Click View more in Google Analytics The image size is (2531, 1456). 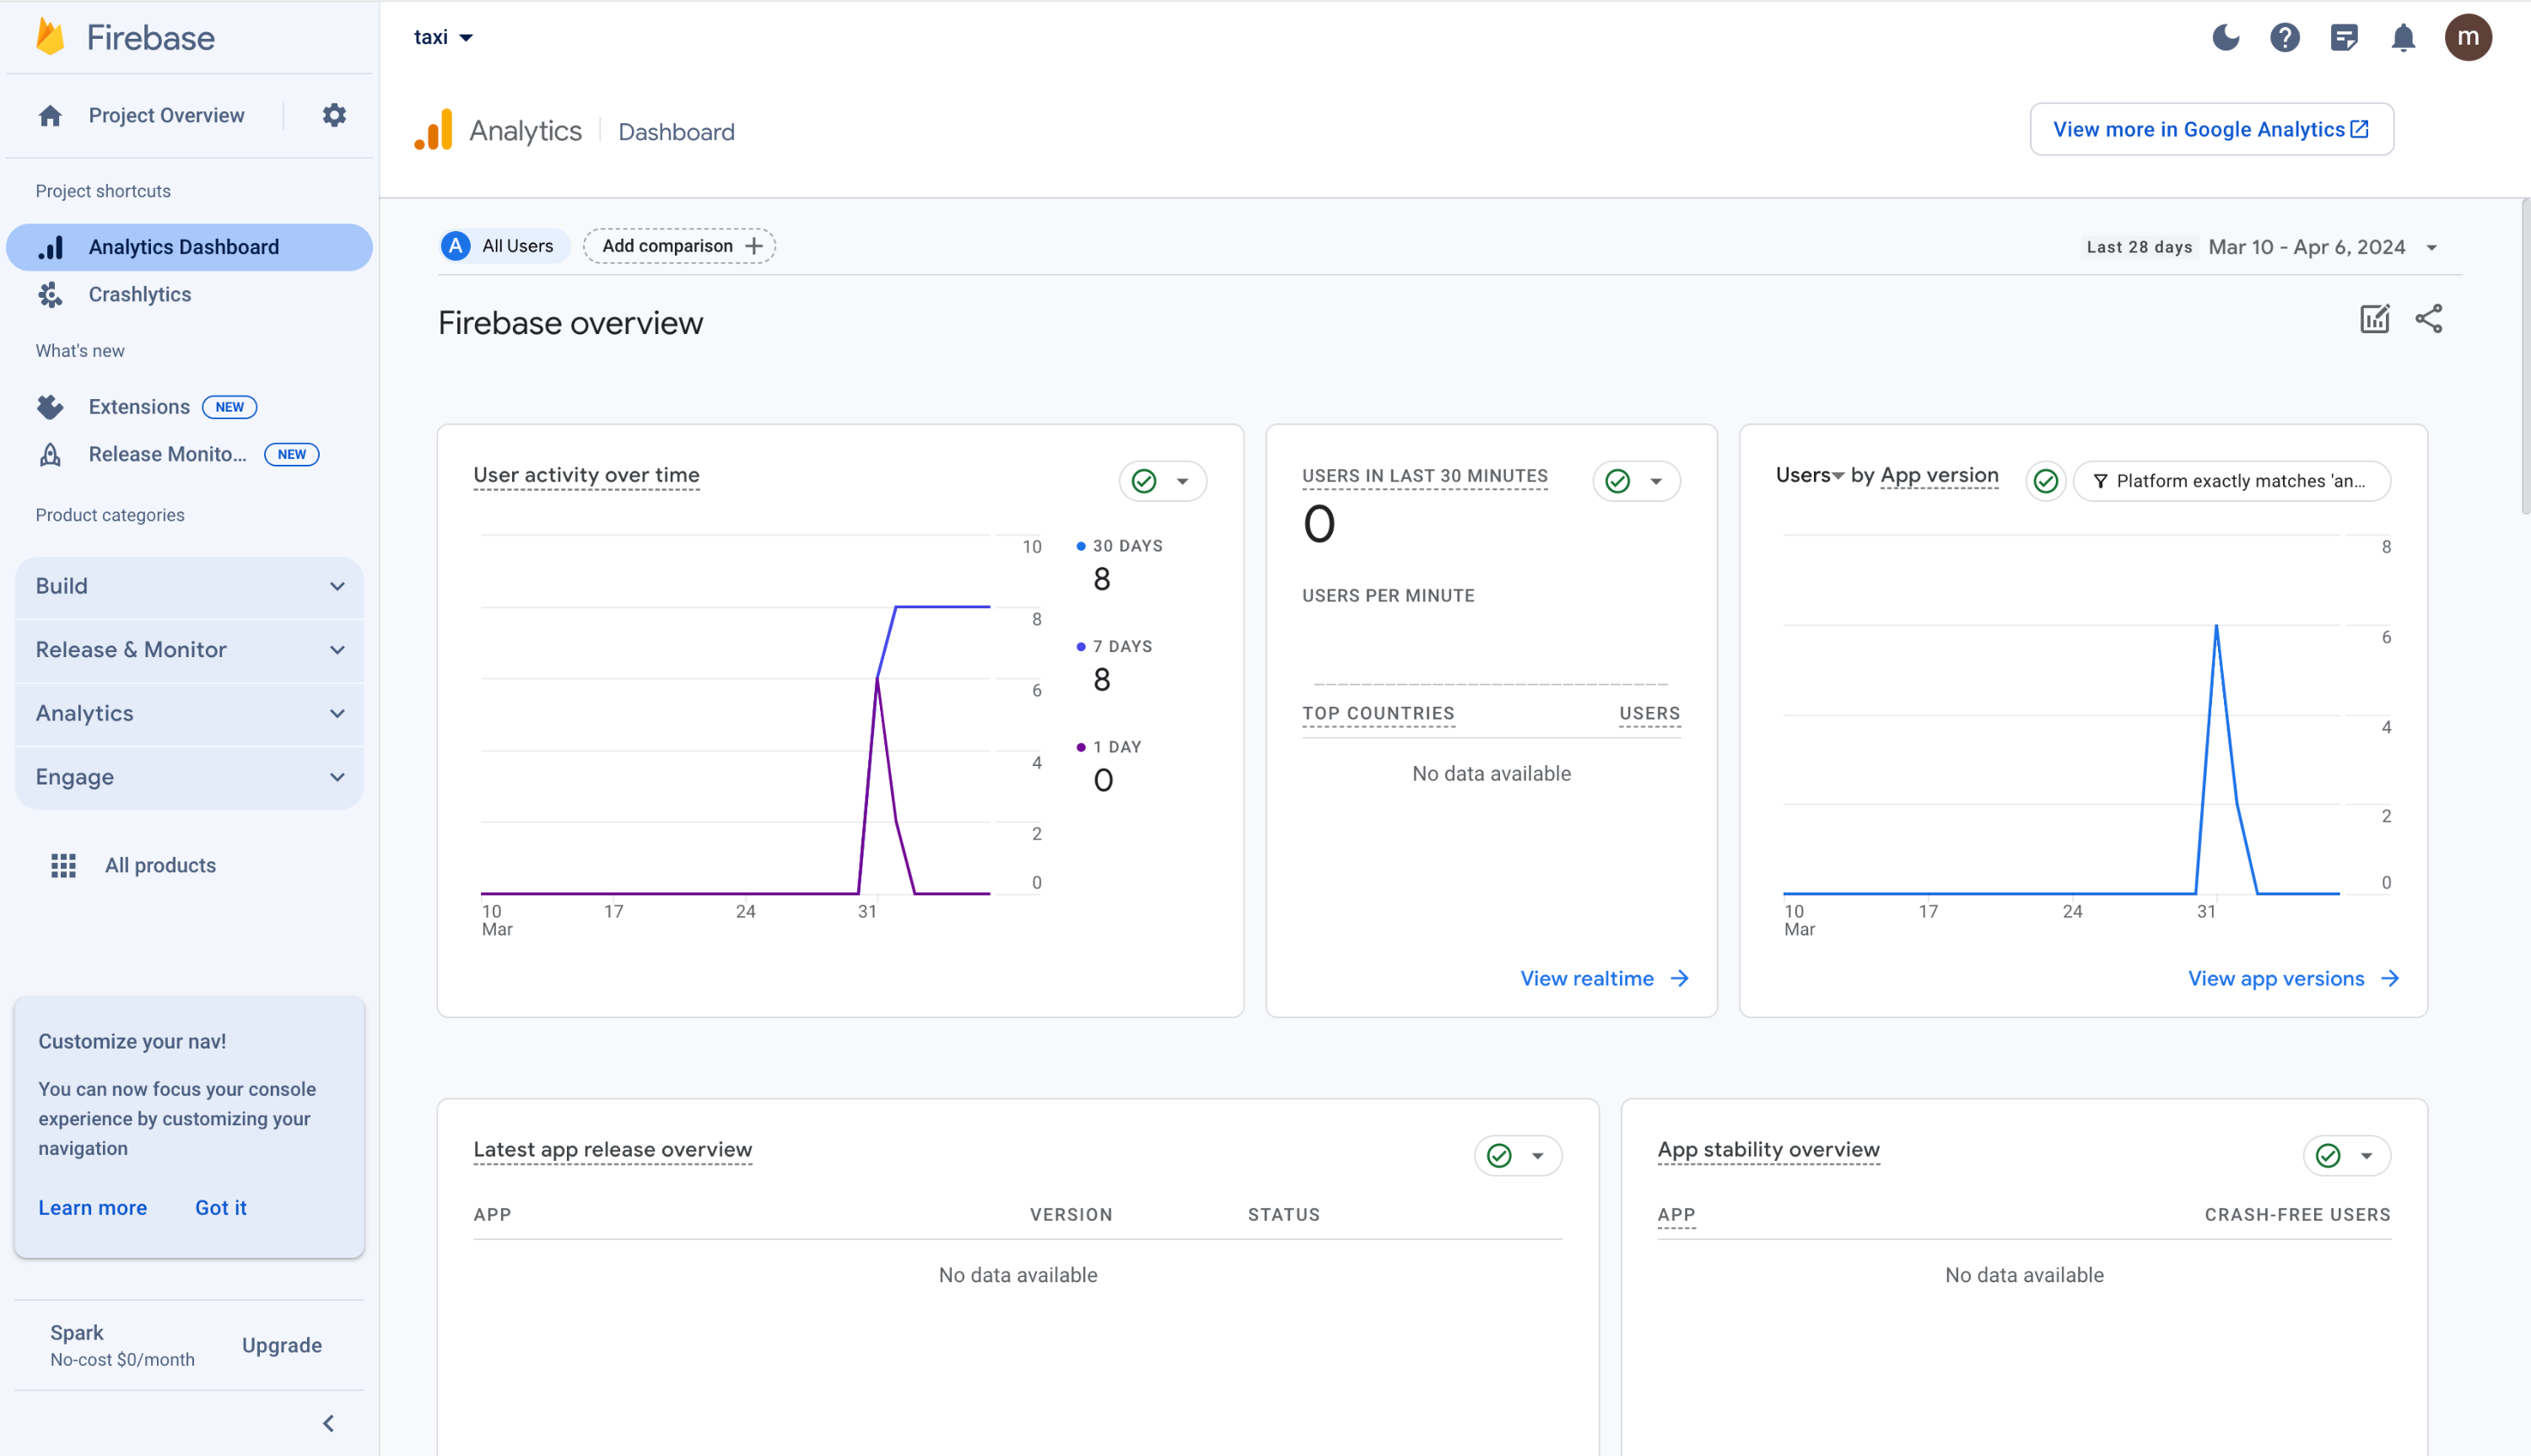point(2210,129)
